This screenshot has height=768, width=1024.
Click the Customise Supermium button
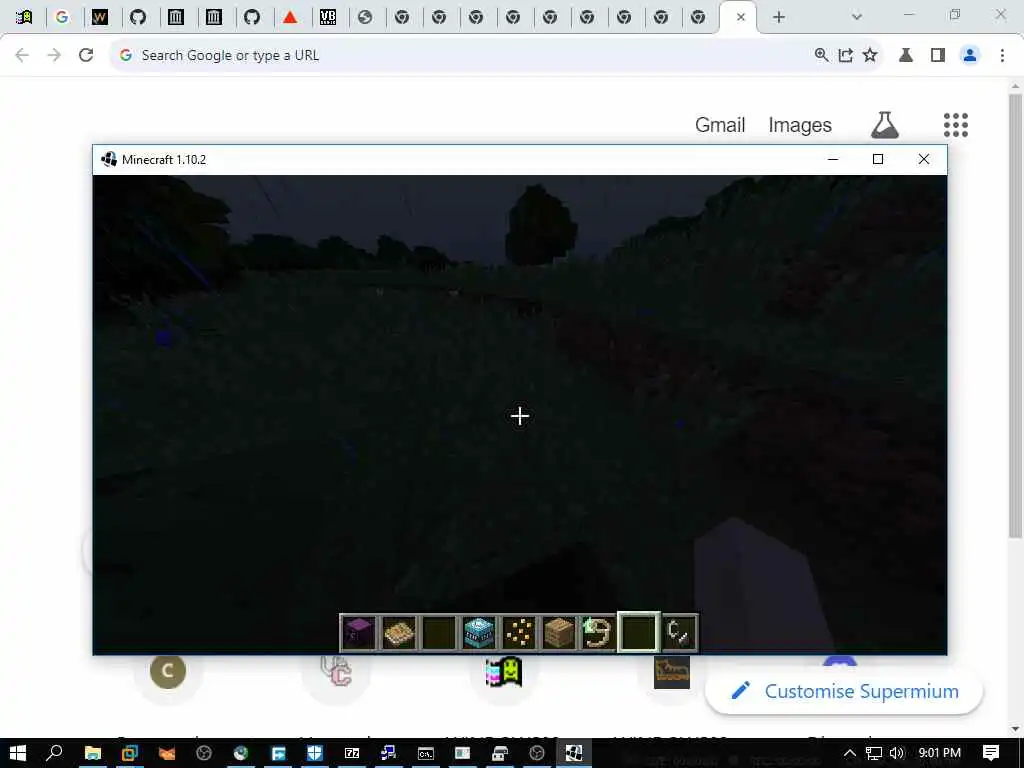(844, 691)
